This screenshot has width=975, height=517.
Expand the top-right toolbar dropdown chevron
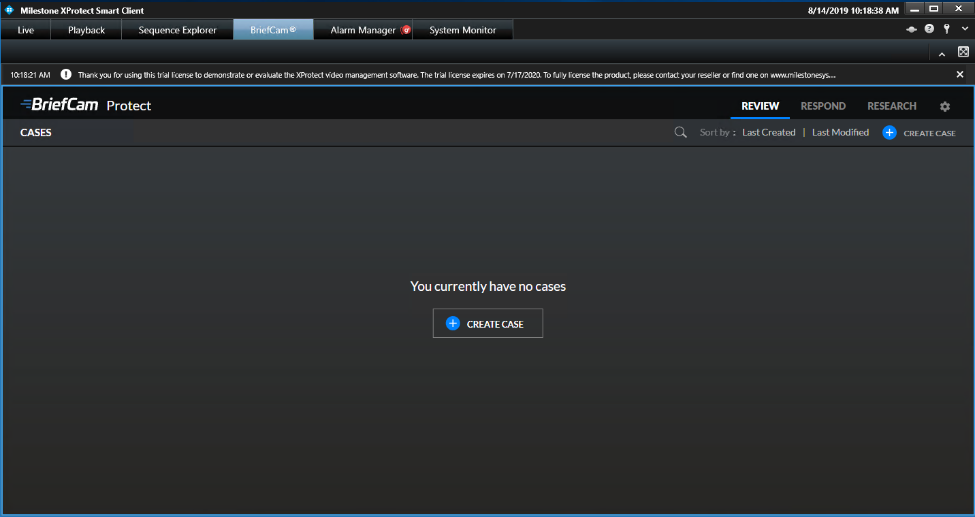(x=964, y=29)
